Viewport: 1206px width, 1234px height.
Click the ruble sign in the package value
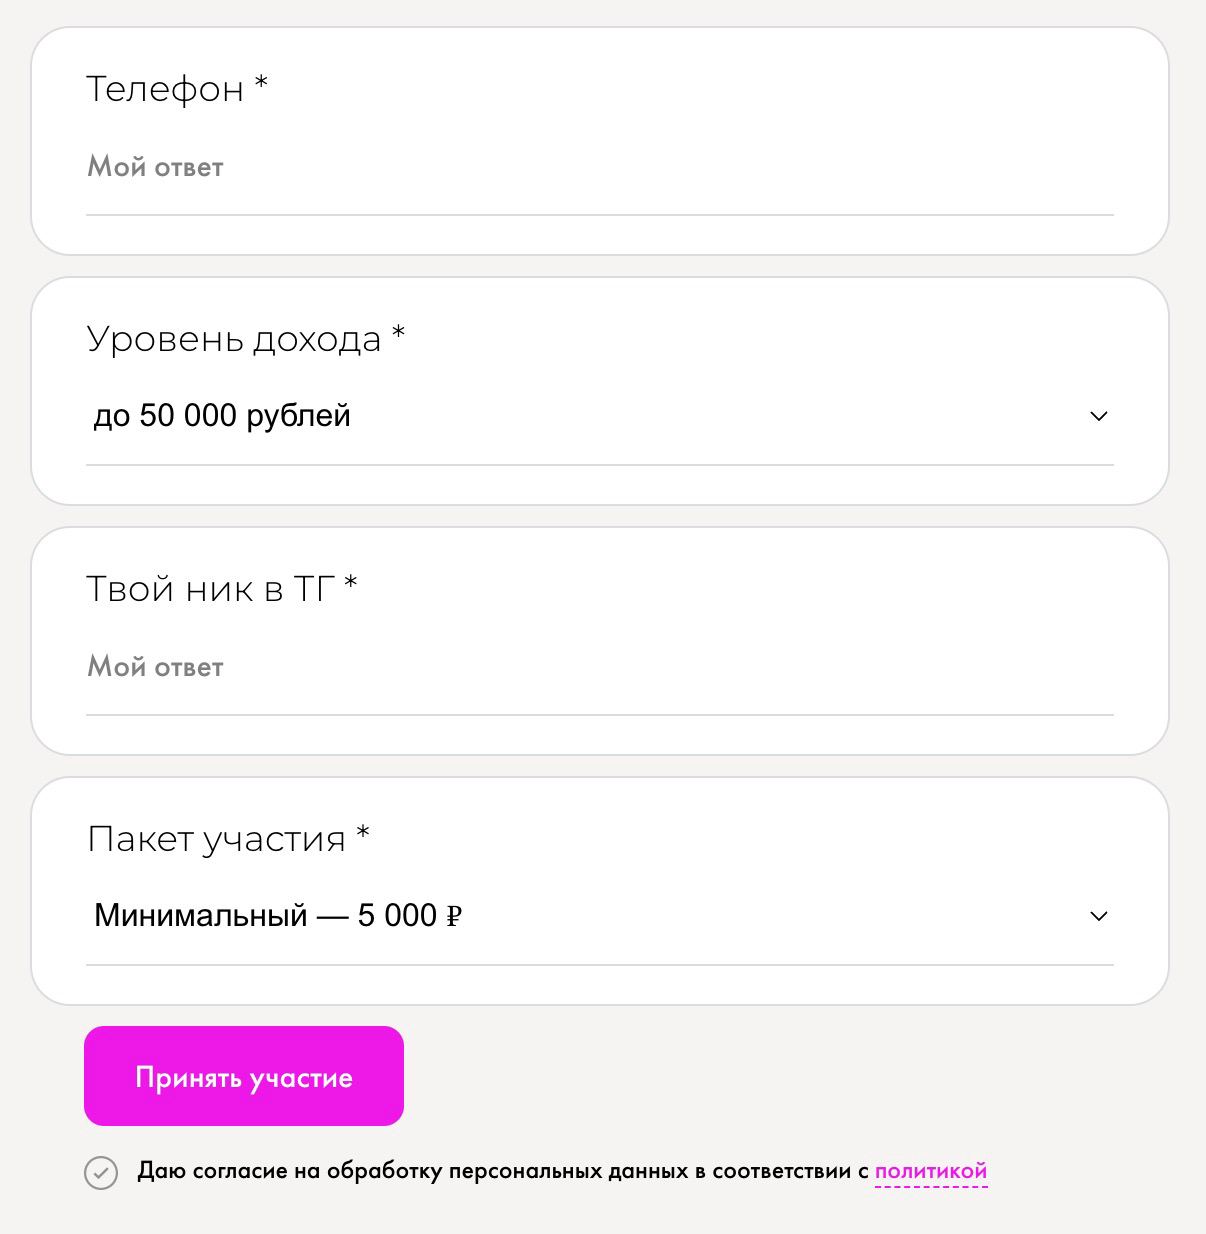point(454,916)
